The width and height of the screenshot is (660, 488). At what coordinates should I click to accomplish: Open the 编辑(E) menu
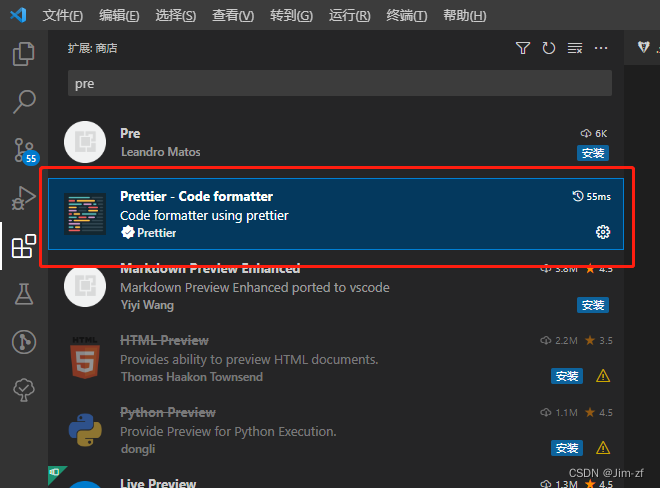point(119,16)
